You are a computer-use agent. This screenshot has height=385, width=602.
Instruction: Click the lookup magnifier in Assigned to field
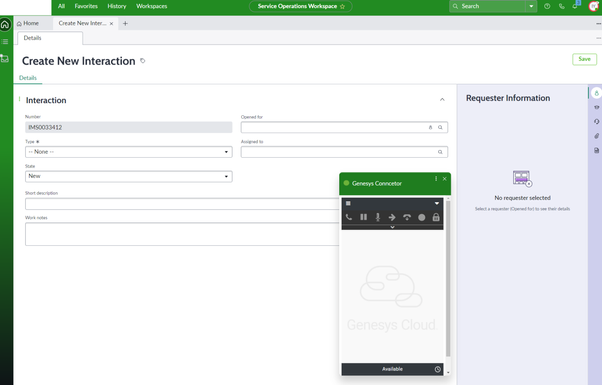(x=440, y=152)
